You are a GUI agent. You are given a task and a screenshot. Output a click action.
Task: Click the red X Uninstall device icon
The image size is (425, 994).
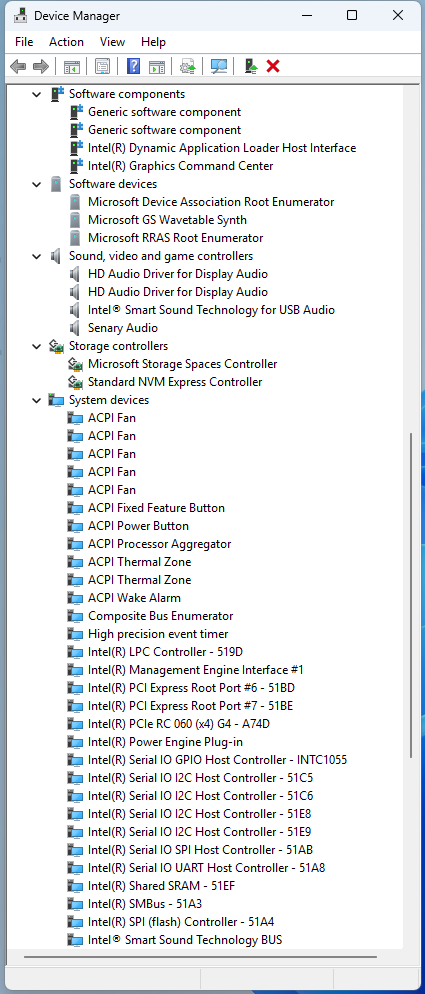click(x=273, y=66)
